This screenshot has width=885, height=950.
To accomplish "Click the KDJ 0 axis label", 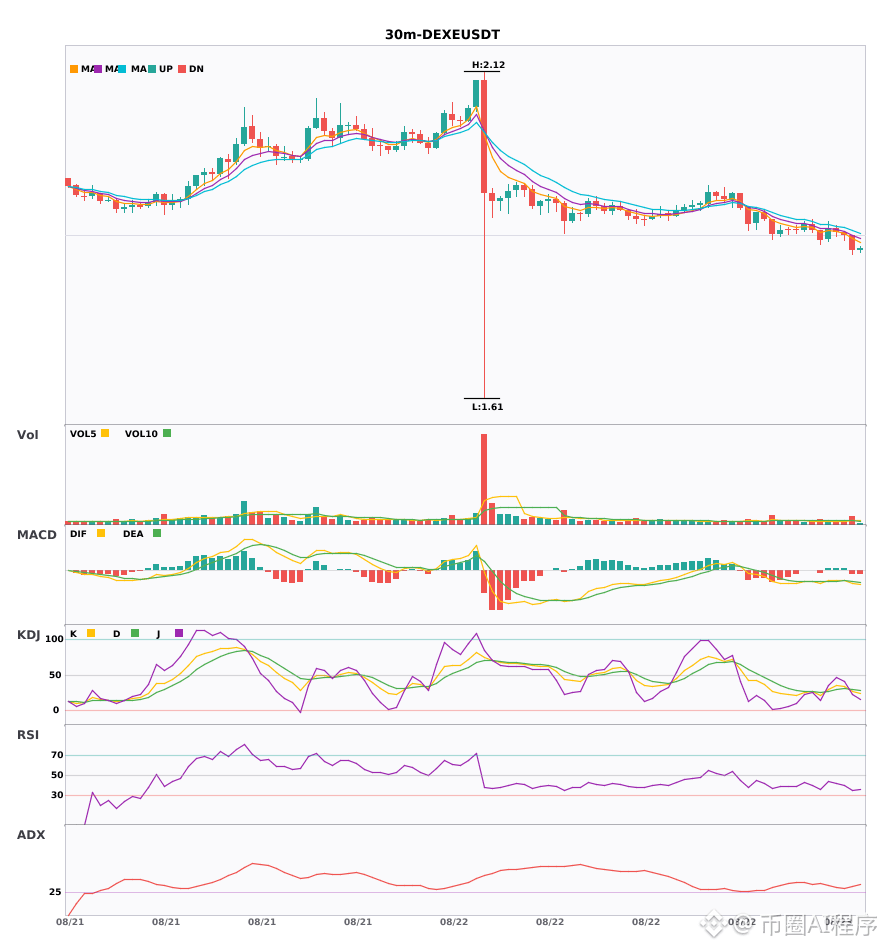I will 56,710.
